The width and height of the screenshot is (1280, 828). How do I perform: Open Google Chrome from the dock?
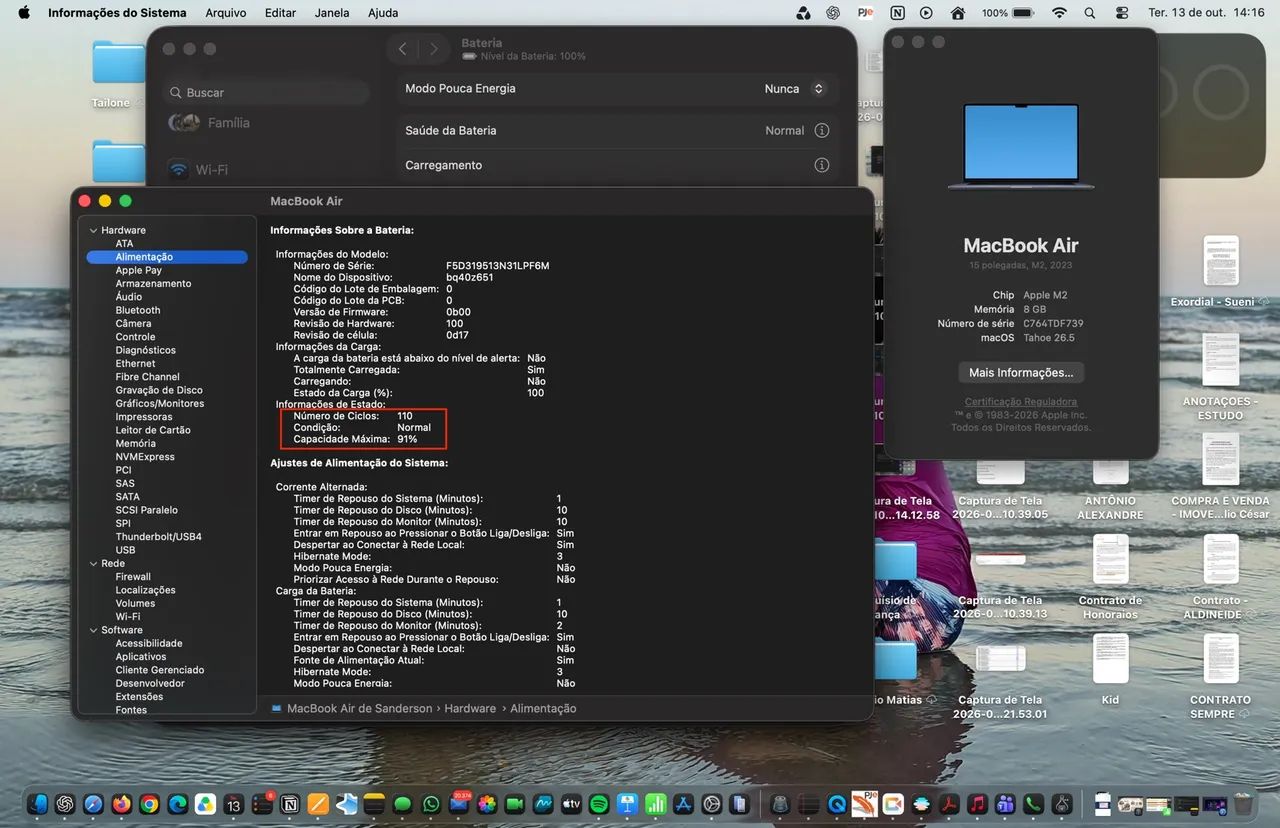tap(150, 803)
